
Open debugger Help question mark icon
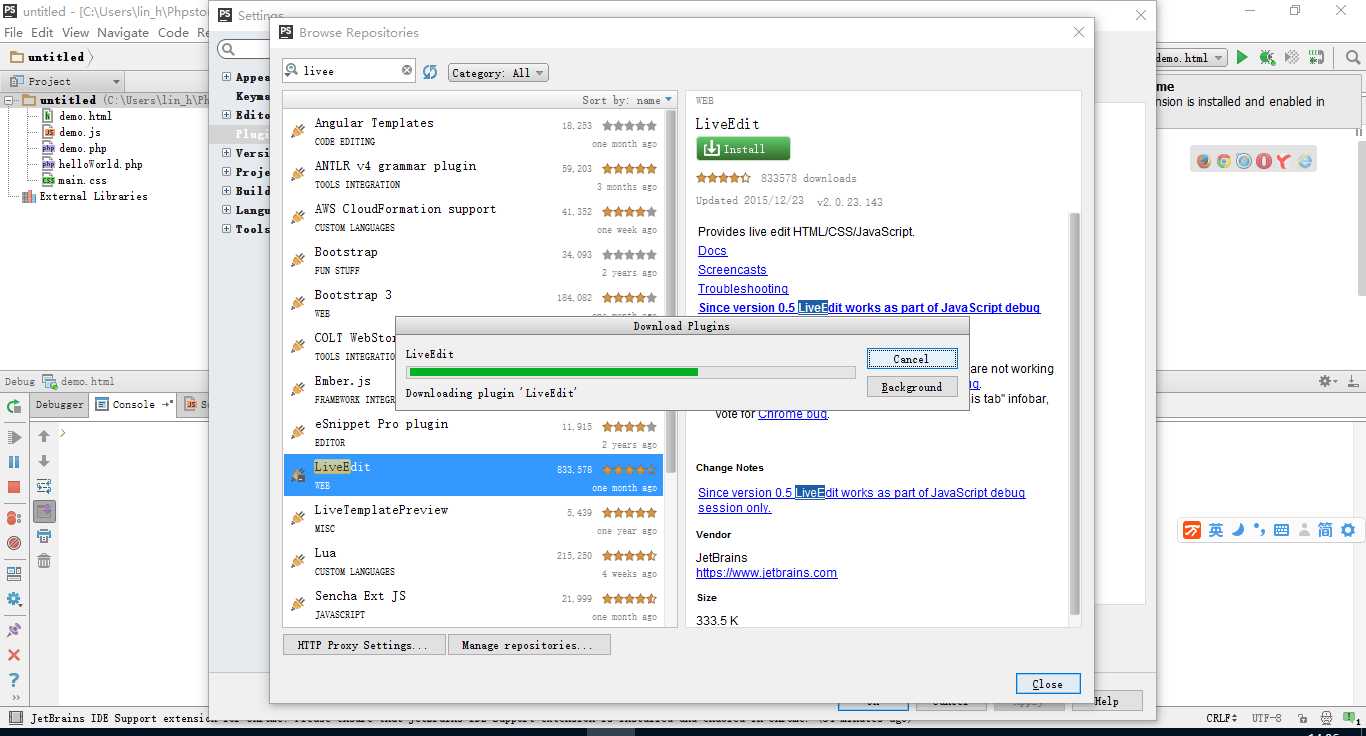click(14, 680)
